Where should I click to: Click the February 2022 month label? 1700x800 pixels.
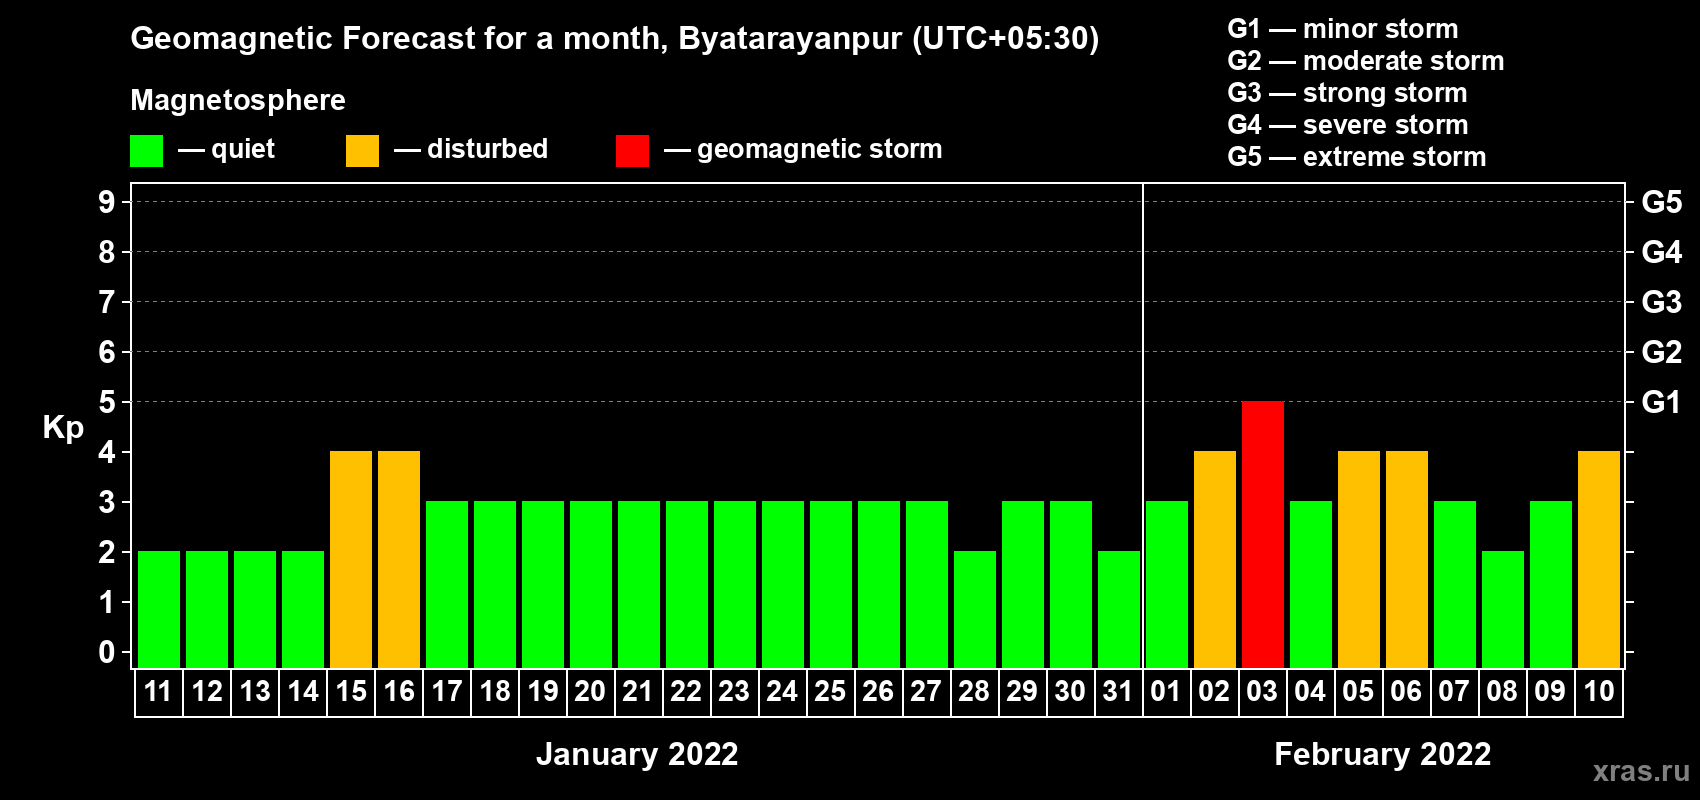[1383, 754]
